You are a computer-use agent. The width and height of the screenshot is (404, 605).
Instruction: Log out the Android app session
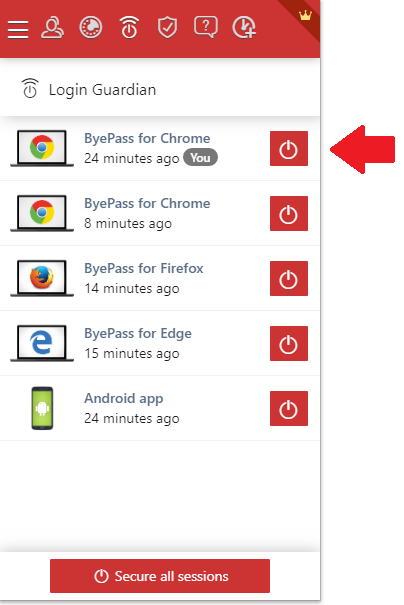(289, 409)
